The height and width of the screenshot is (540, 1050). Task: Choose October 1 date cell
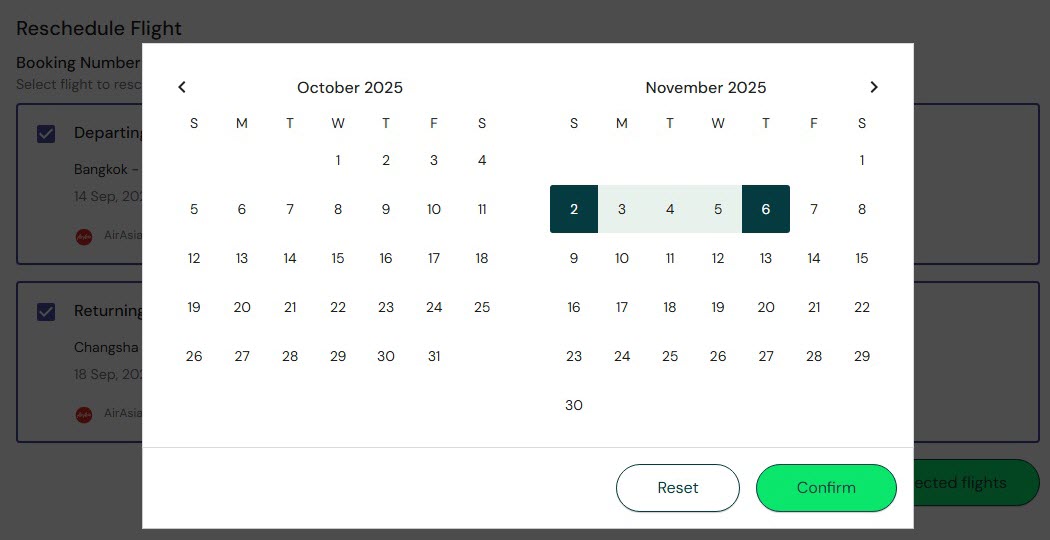pos(338,160)
